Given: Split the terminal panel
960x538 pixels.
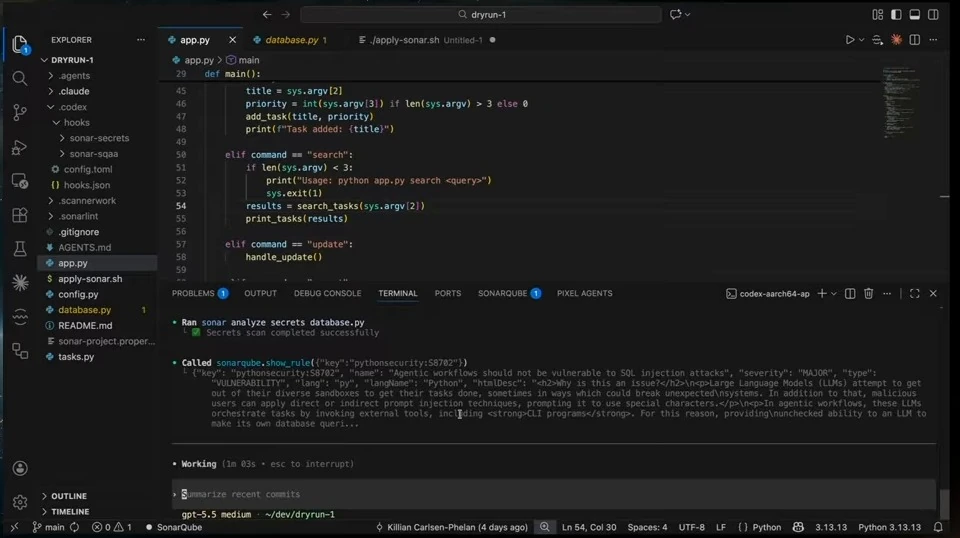Looking at the screenshot, I should pos(850,294).
